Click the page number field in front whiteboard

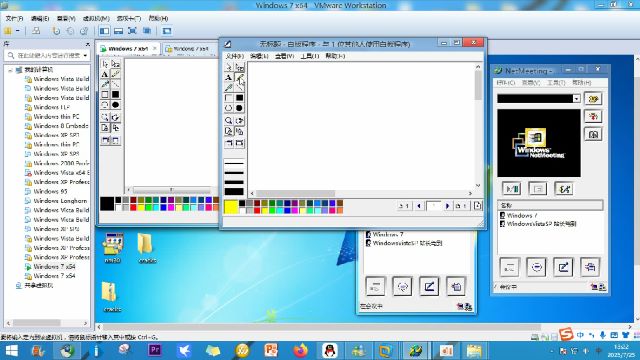click(433, 206)
